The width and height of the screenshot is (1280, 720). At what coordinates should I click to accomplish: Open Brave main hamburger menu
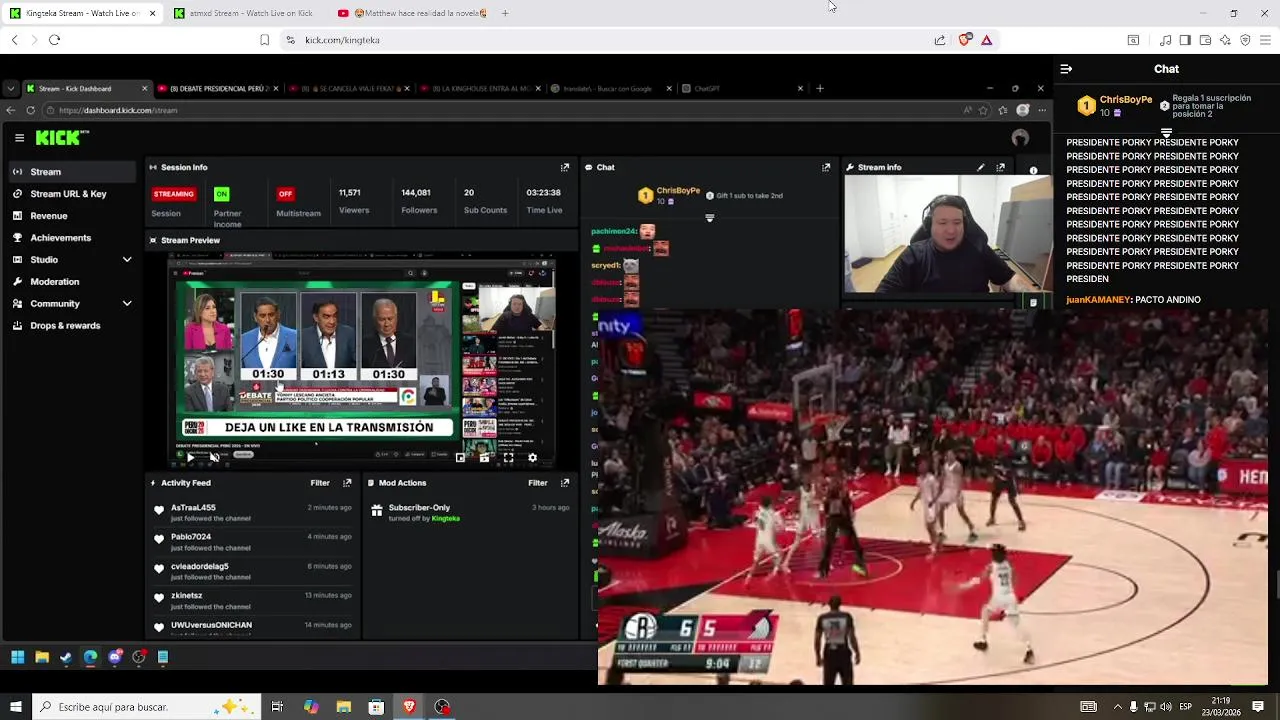(x=1266, y=40)
